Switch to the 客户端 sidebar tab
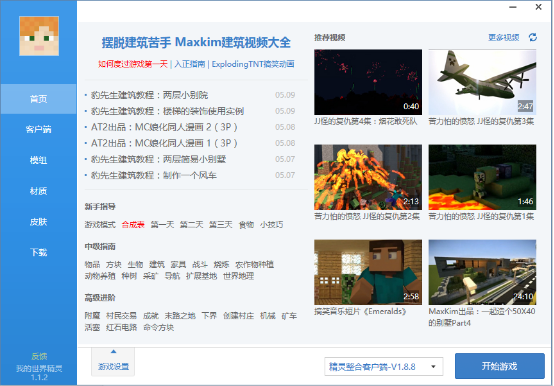Viewport: 554px width, 386px height. pos(39,129)
